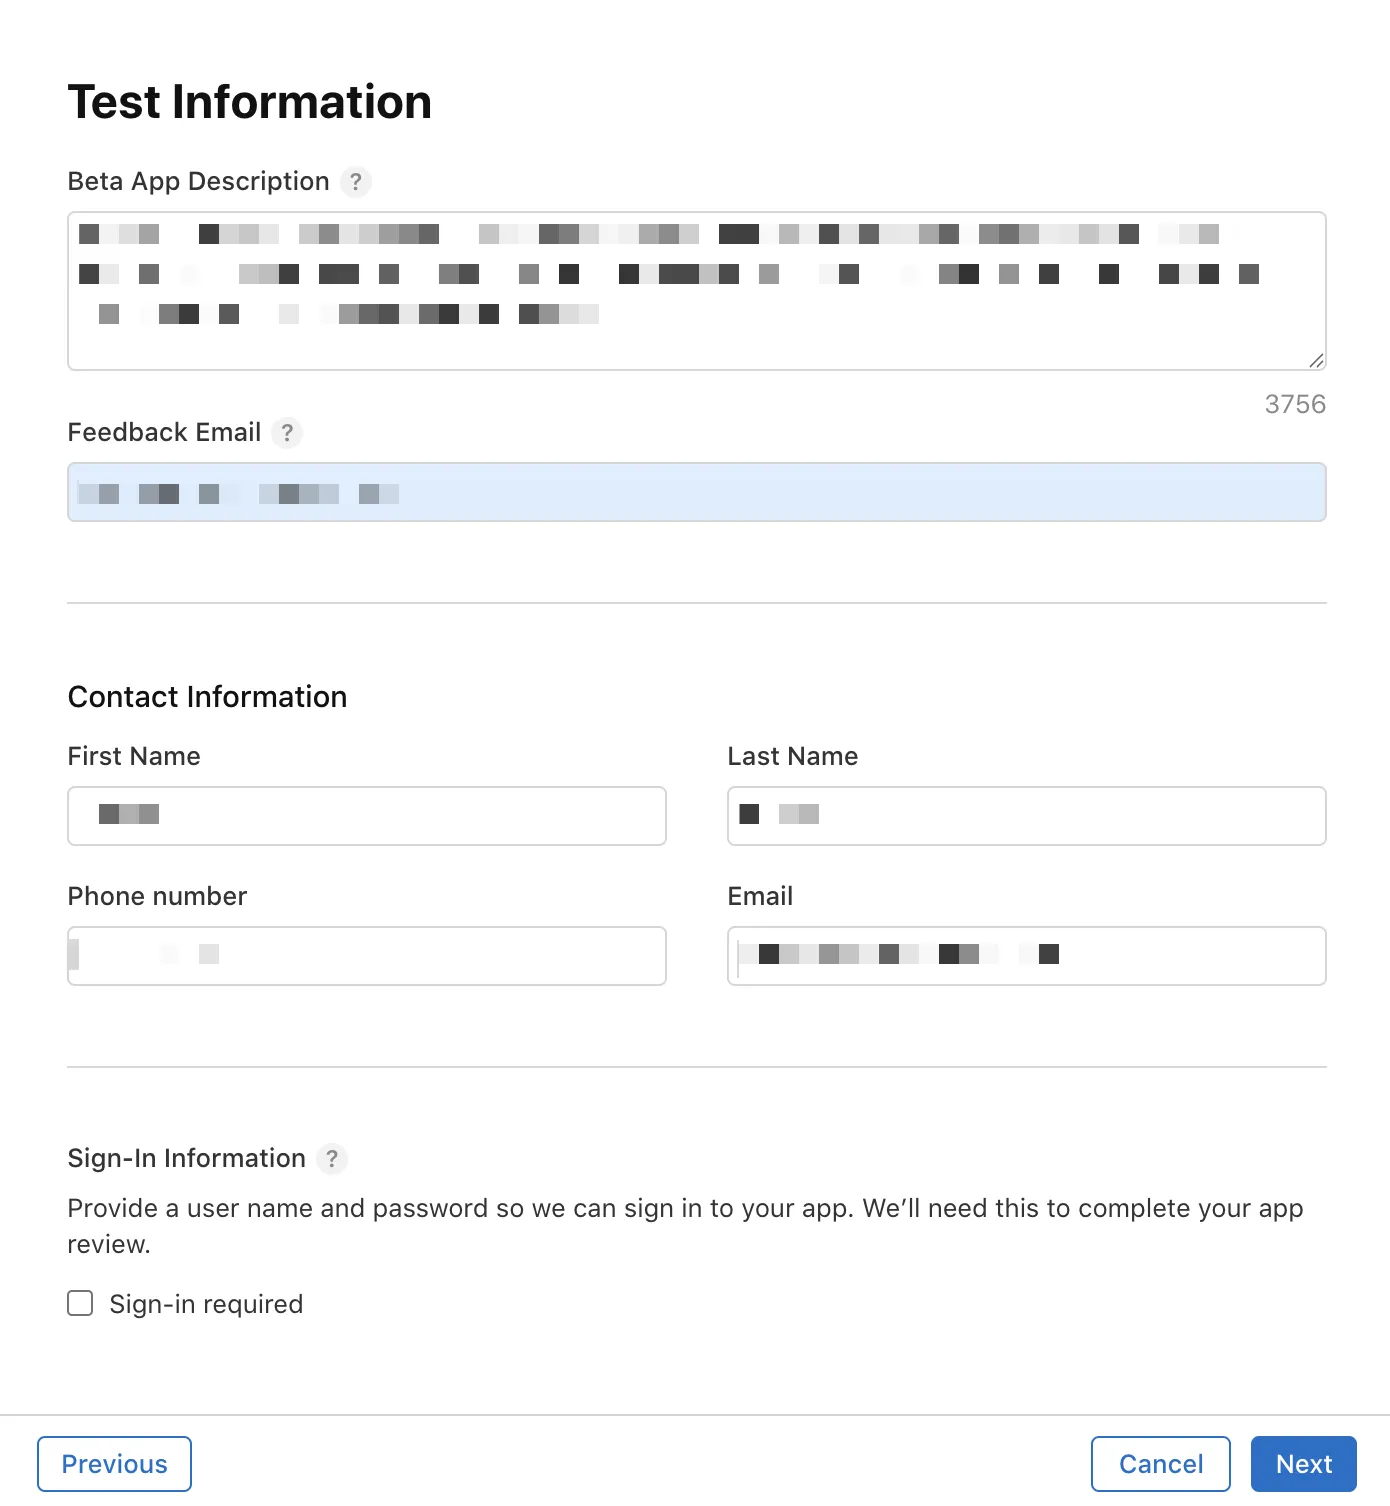This screenshot has width=1390, height=1506.
Task: Focus the Phone number input box
Action: (367, 956)
